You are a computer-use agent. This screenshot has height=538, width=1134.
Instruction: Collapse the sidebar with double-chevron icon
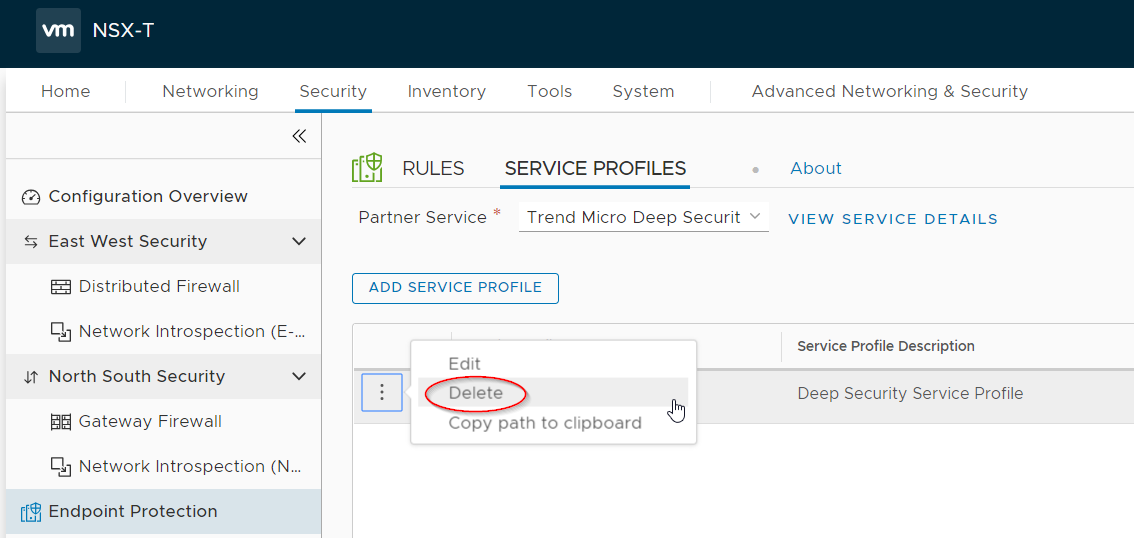click(x=299, y=136)
